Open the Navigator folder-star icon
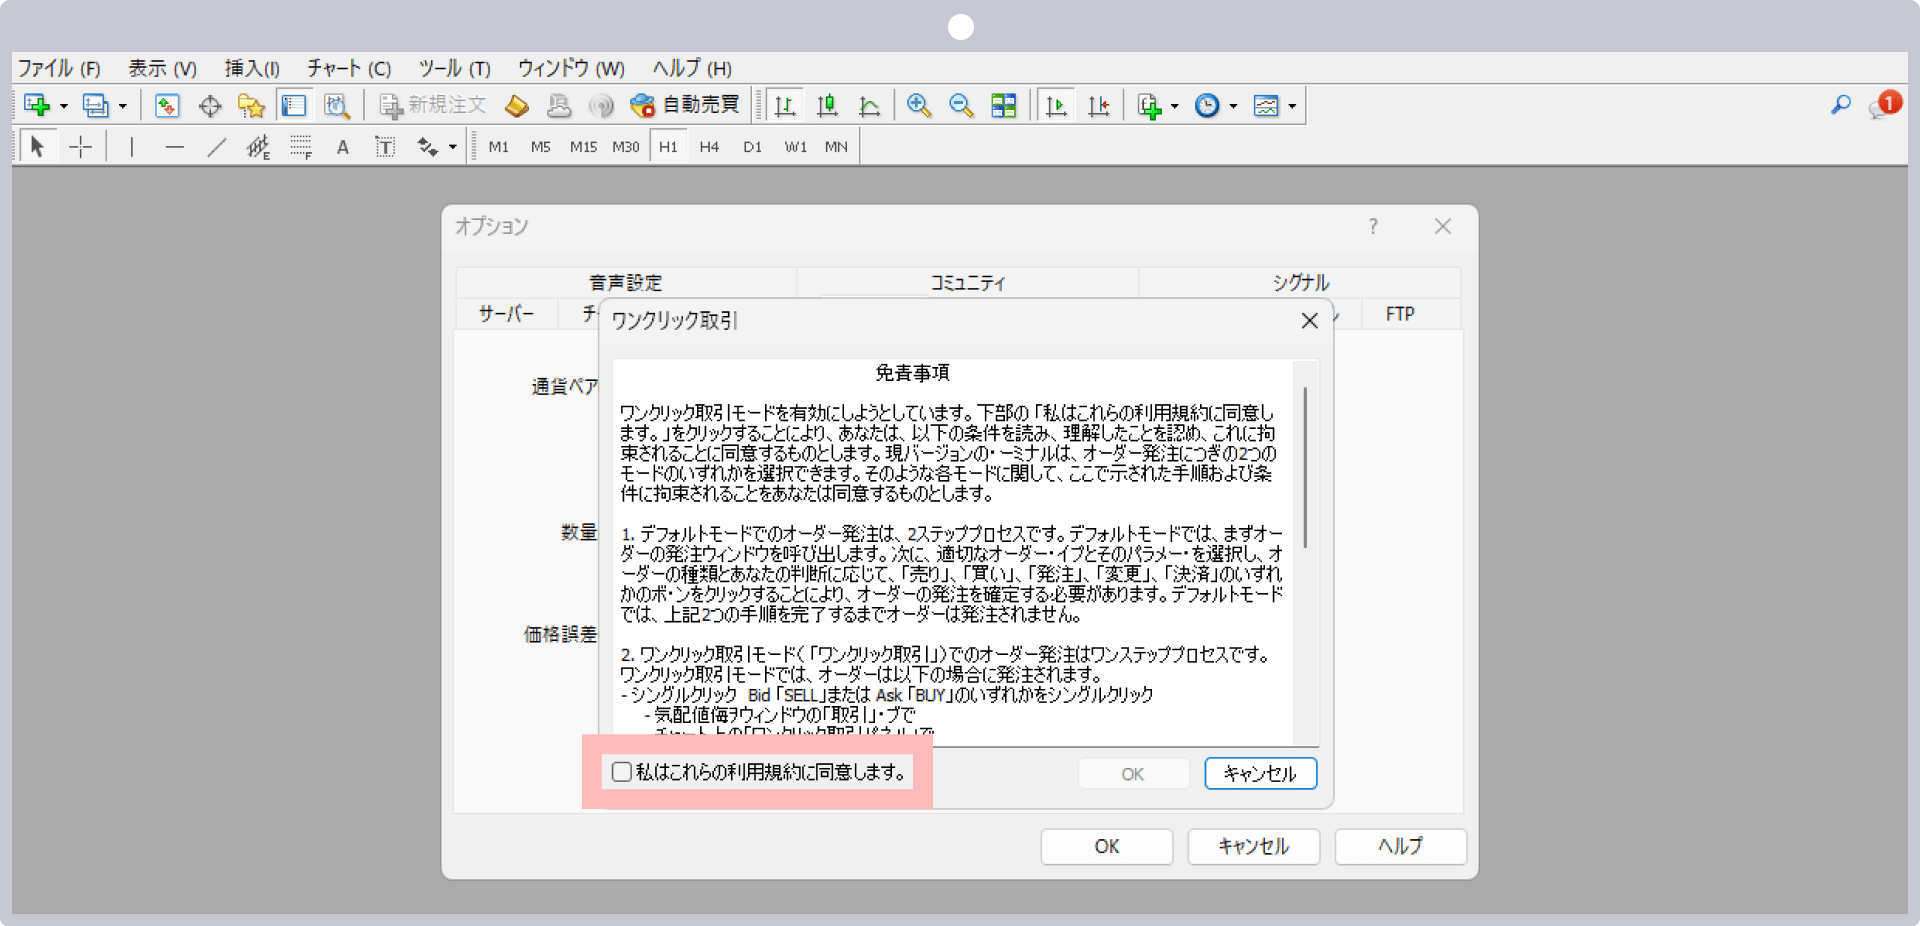 pos(251,105)
